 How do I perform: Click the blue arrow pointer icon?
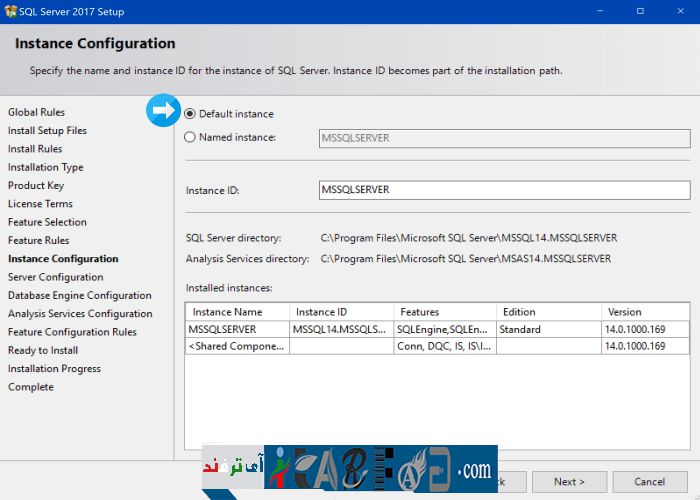(162, 111)
